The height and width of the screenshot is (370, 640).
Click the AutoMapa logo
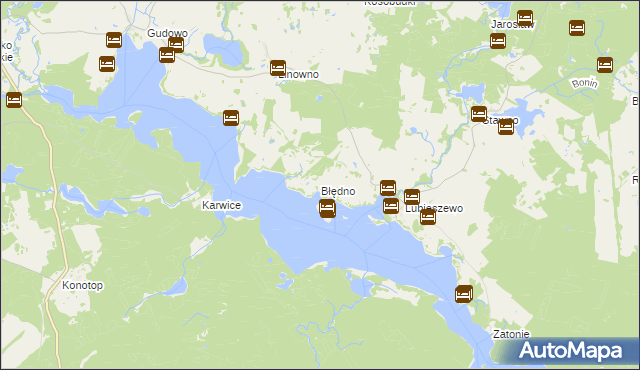pos(571,350)
